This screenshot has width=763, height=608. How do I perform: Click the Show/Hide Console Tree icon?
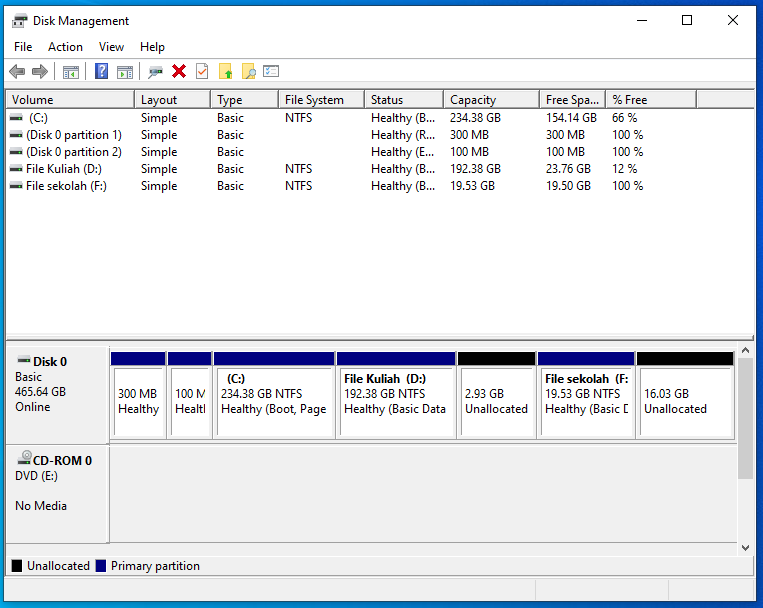(71, 72)
